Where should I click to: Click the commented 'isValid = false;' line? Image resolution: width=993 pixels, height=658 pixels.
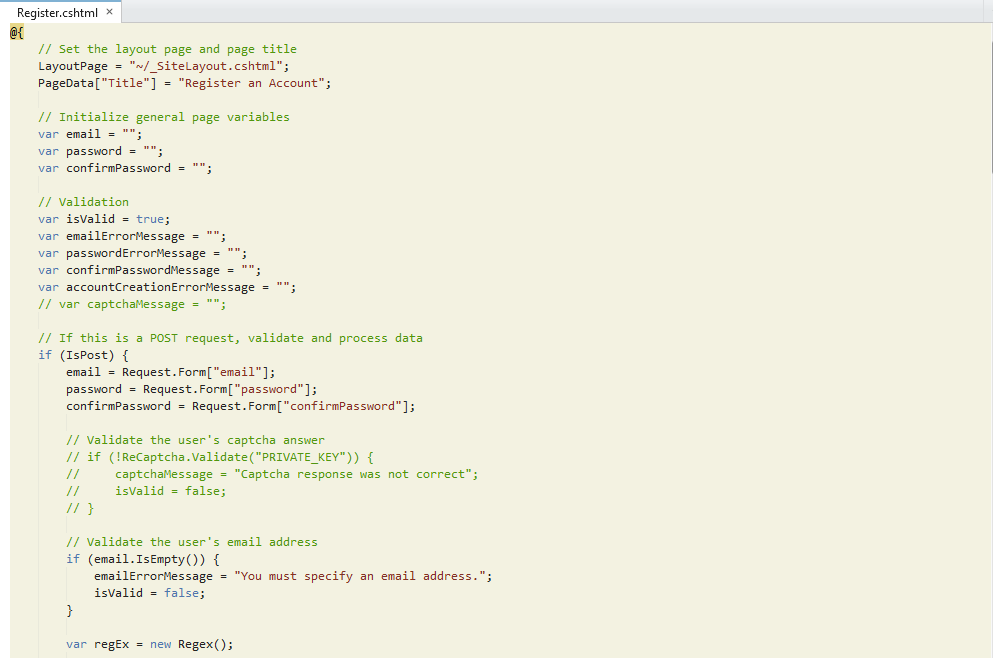[146, 491]
